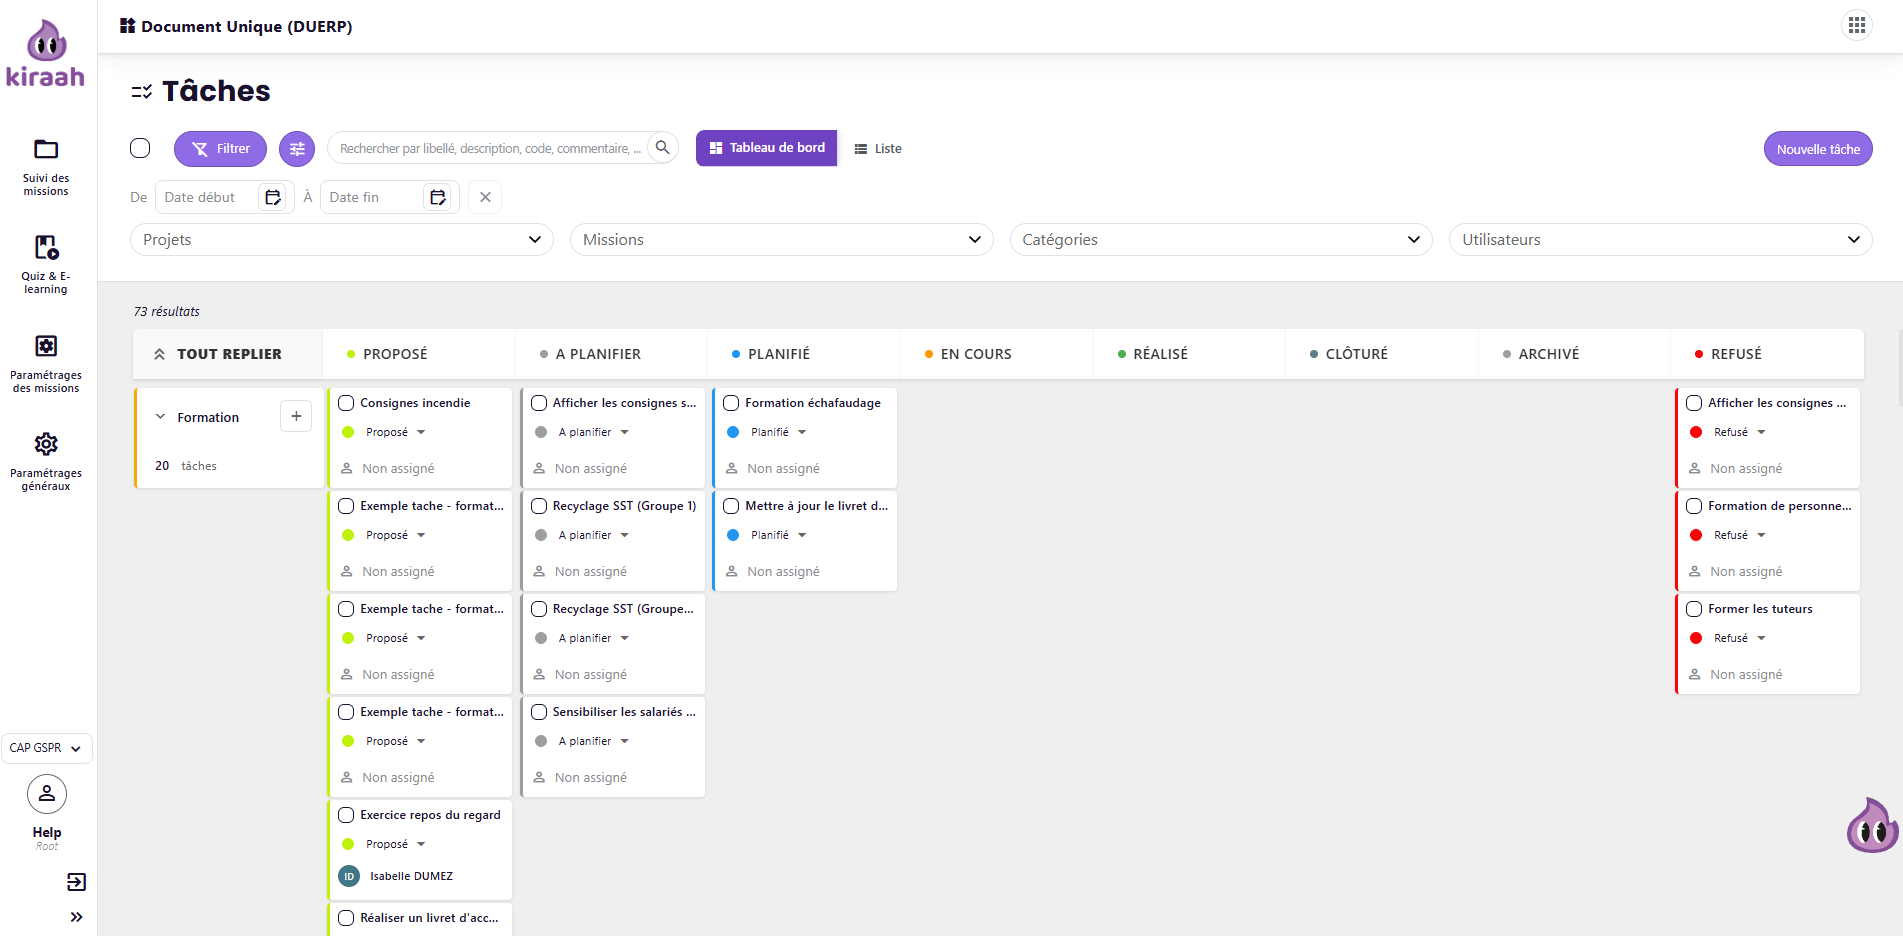Image resolution: width=1903 pixels, height=936 pixels.
Task: Open Quiz & E-learning section
Action: point(46,265)
